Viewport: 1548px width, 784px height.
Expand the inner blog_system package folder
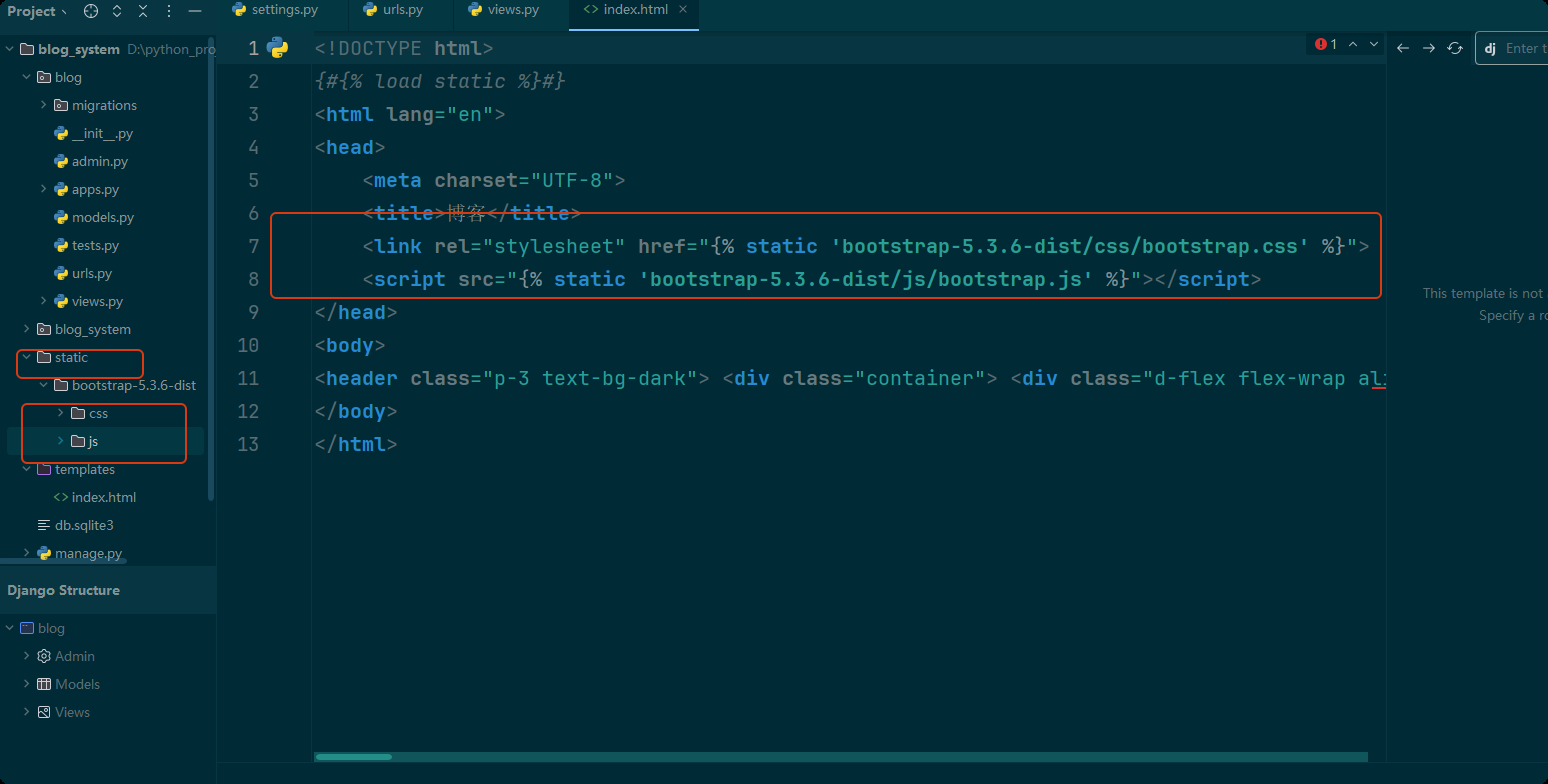tap(27, 329)
